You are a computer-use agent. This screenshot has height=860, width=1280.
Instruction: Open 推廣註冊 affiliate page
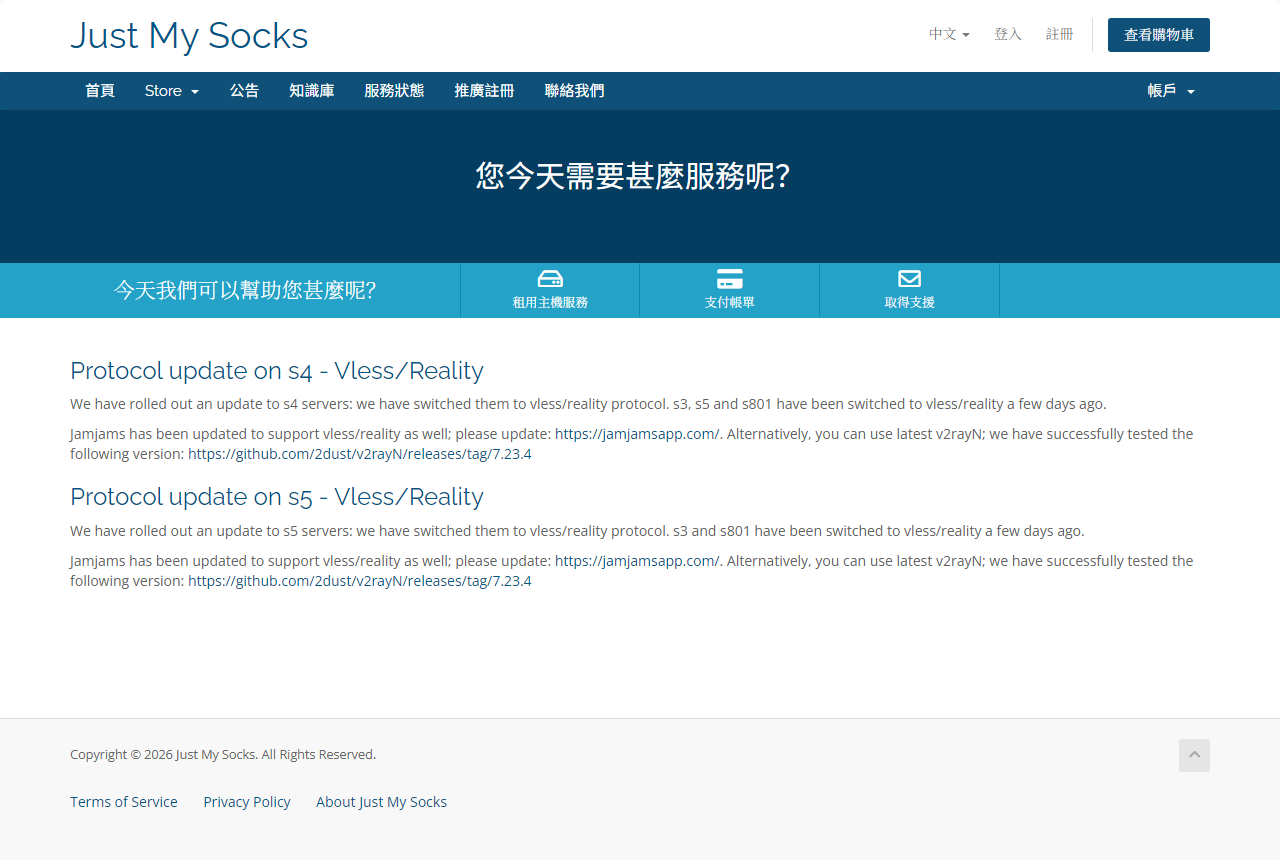click(x=484, y=91)
